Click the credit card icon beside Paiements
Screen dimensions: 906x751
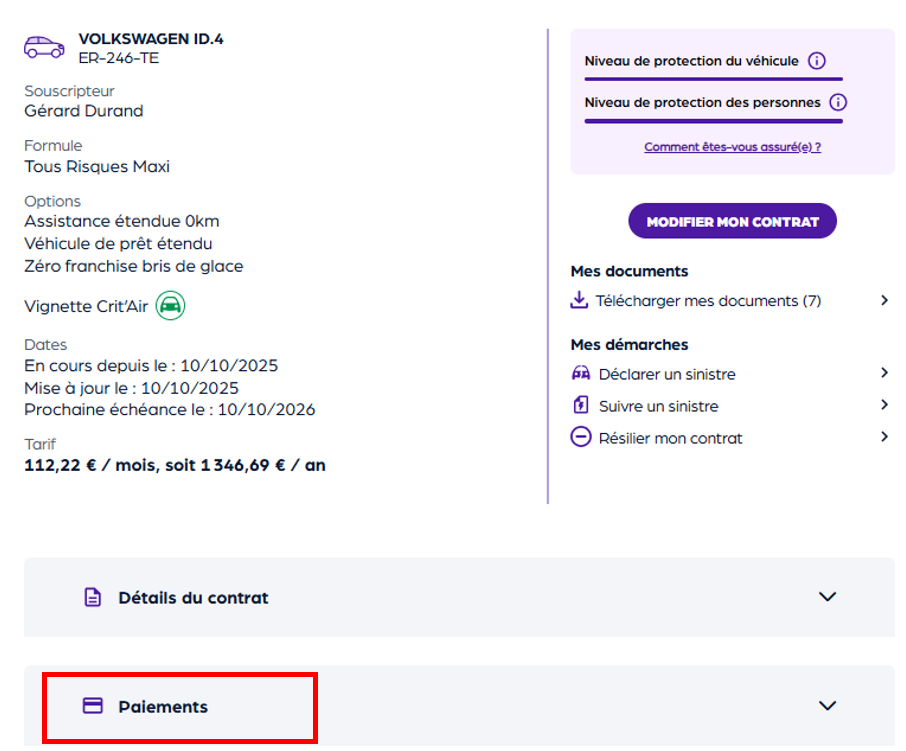pyautogui.click(x=92, y=706)
